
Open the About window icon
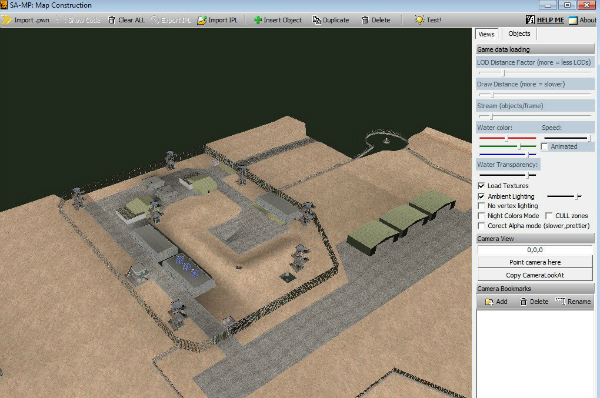tap(573, 20)
